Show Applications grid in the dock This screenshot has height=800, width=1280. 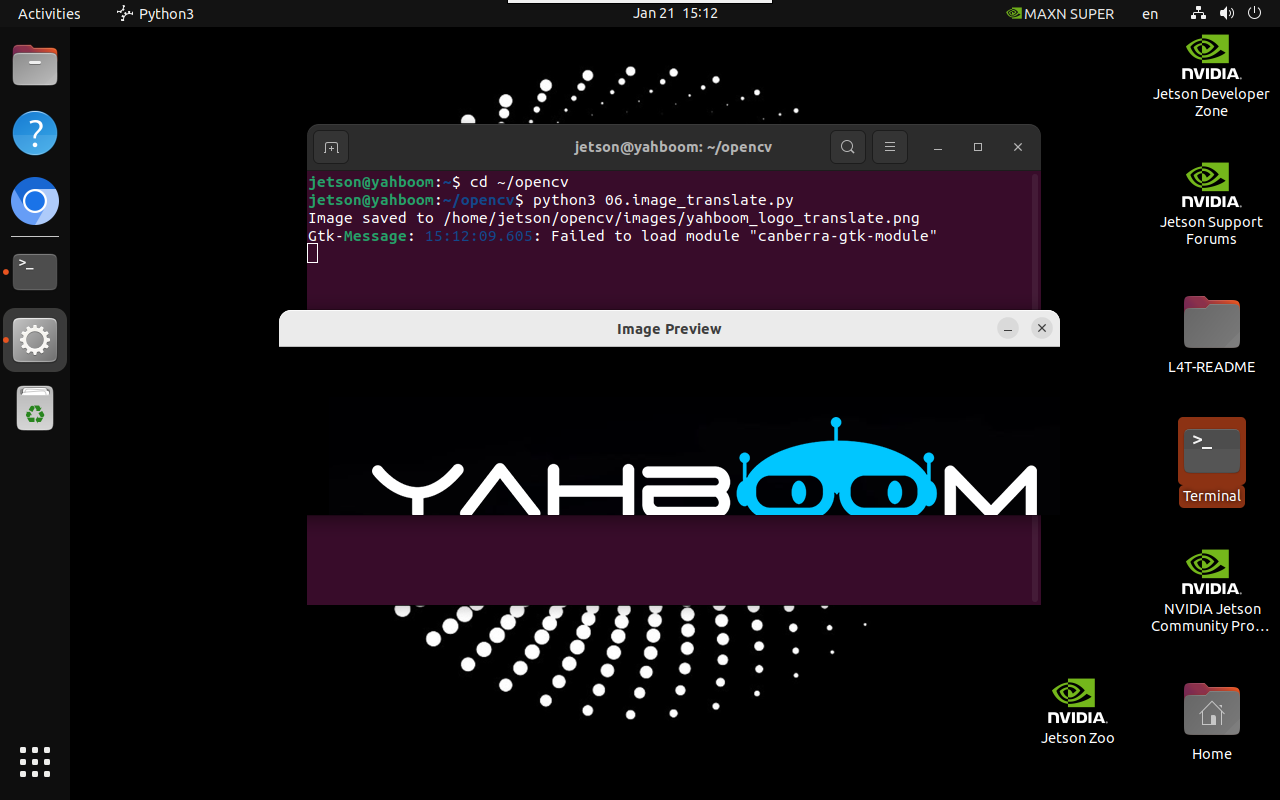(x=35, y=762)
